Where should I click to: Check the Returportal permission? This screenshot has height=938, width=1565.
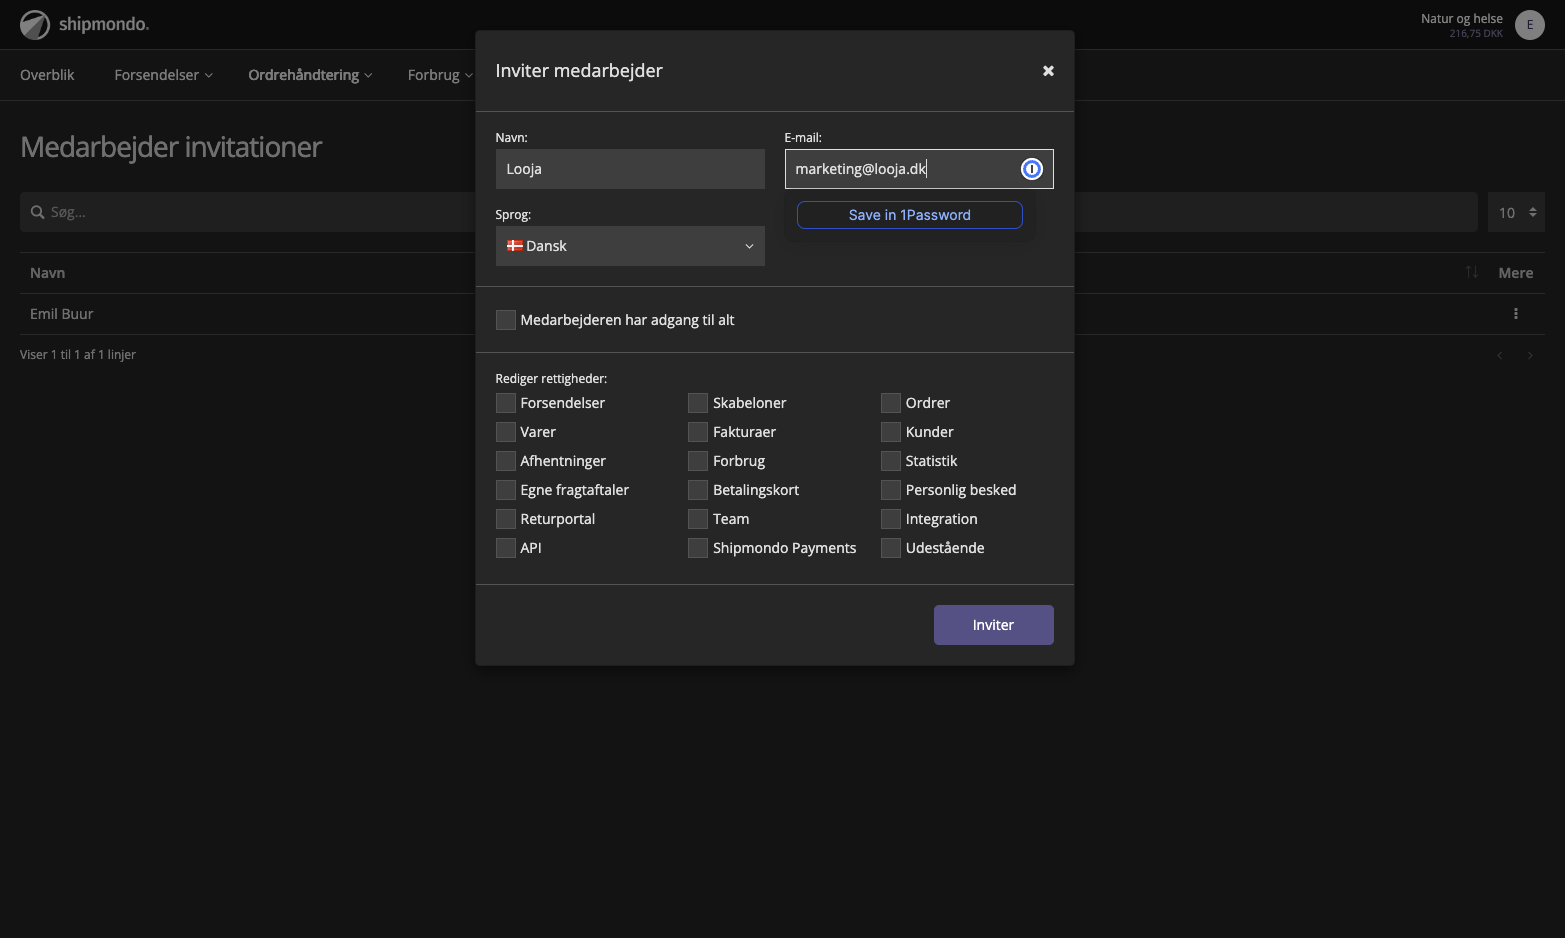[506, 519]
